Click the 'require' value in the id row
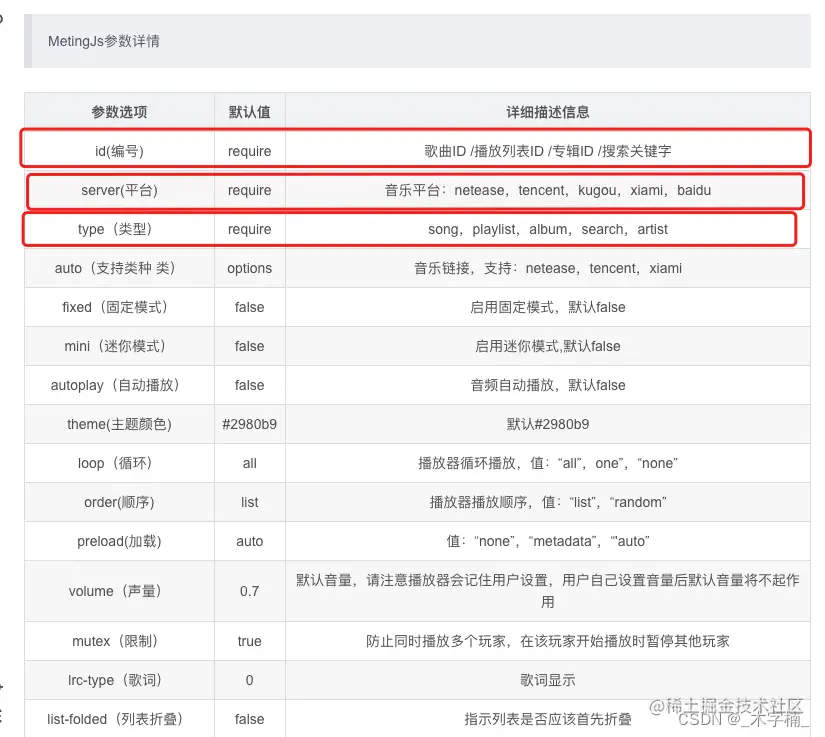825x737 pixels. point(249,152)
